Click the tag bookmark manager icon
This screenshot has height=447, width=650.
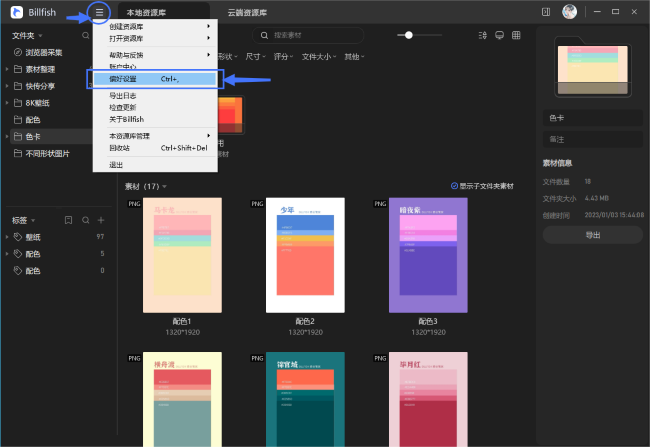click(x=68, y=219)
